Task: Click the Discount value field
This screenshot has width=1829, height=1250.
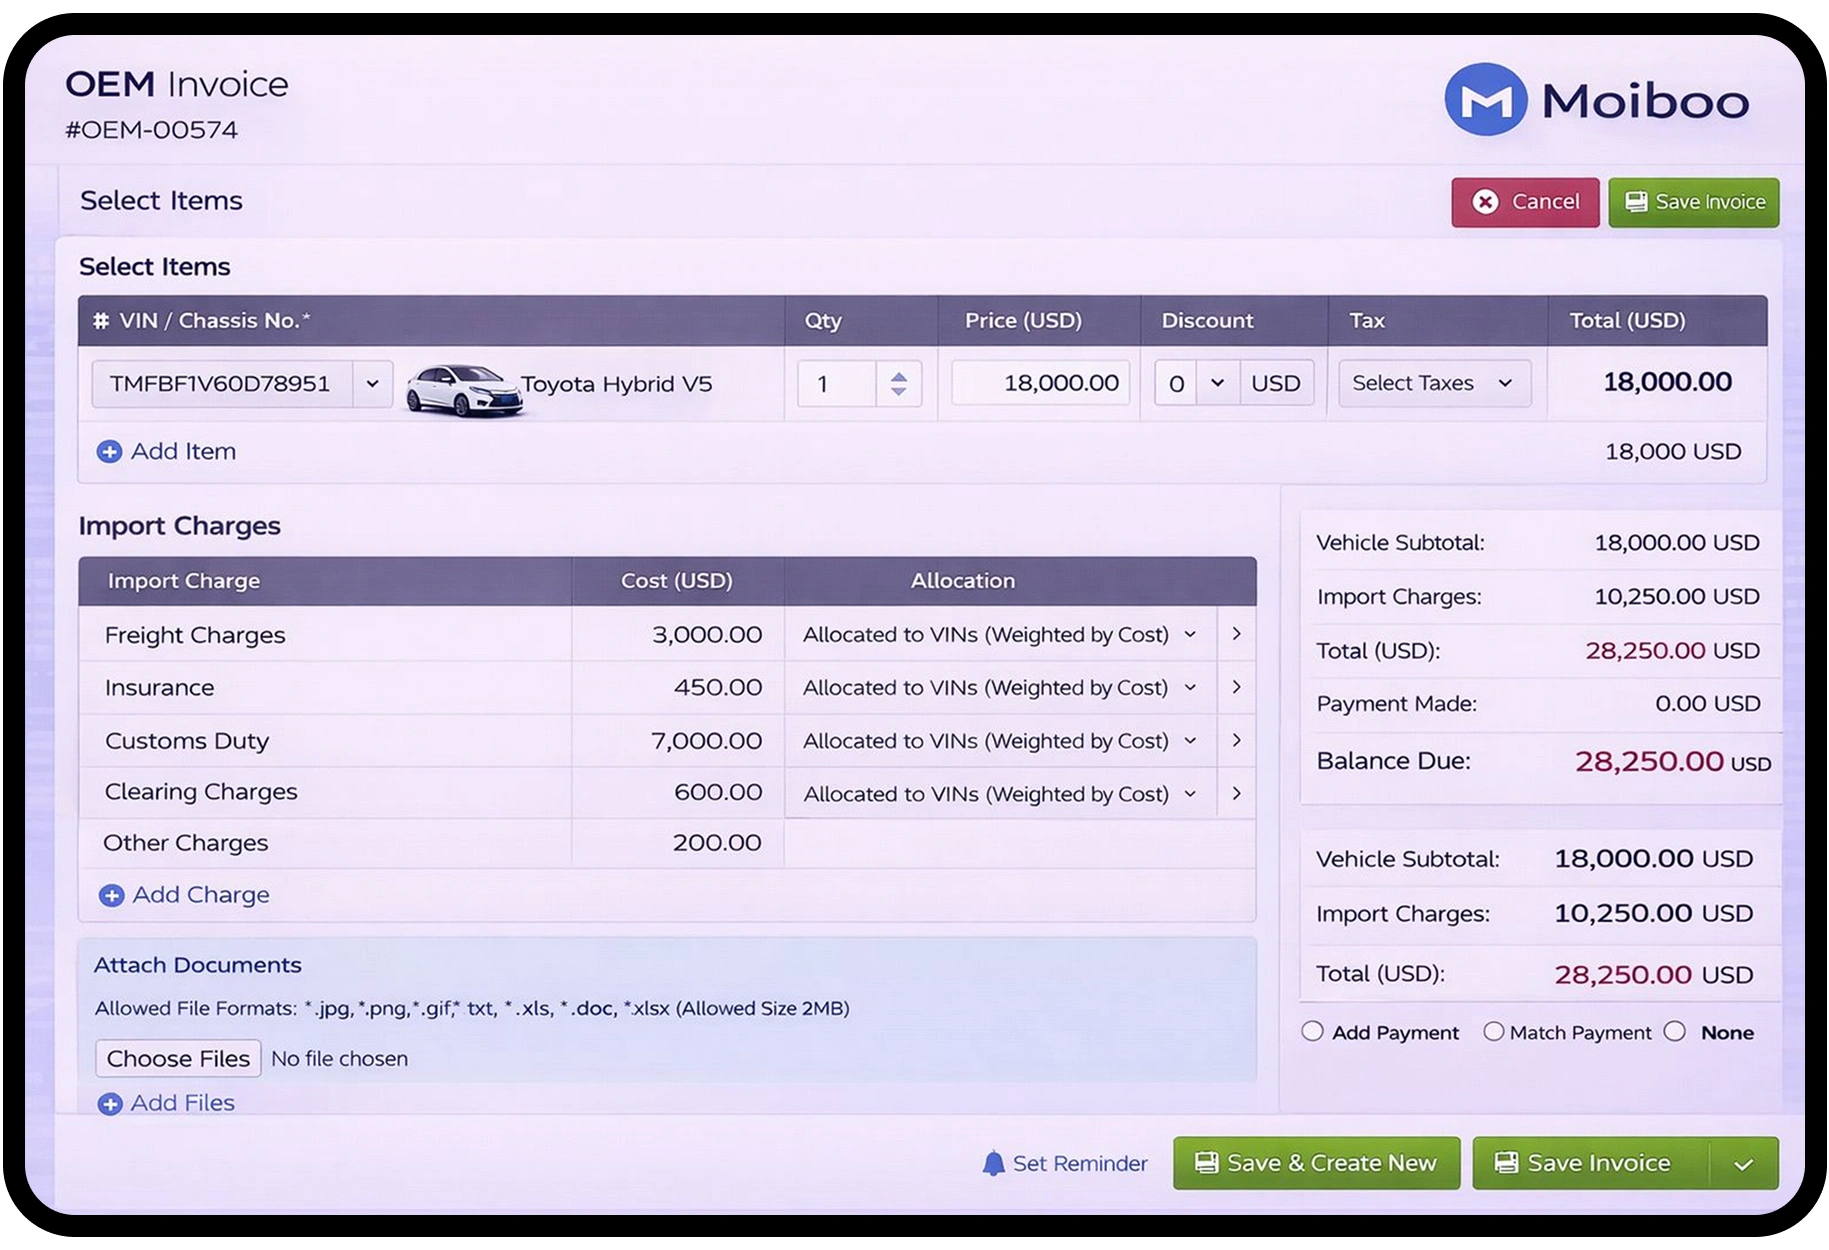Action: tap(1176, 384)
